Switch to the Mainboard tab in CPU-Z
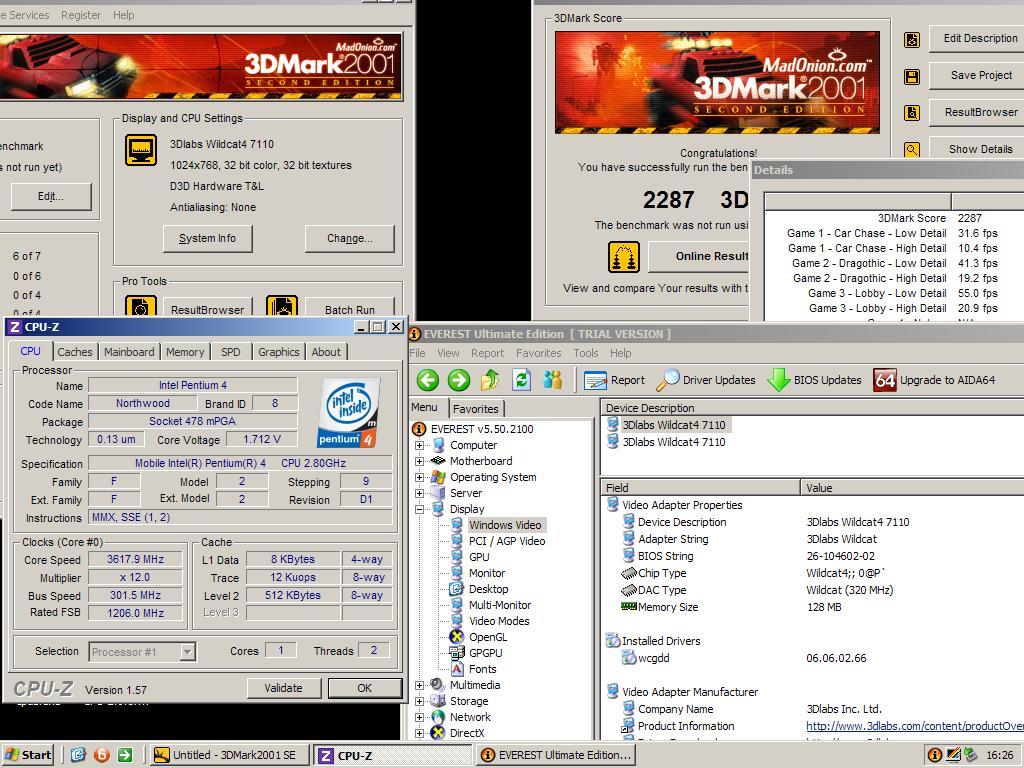The height and width of the screenshot is (768, 1024). click(129, 352)
